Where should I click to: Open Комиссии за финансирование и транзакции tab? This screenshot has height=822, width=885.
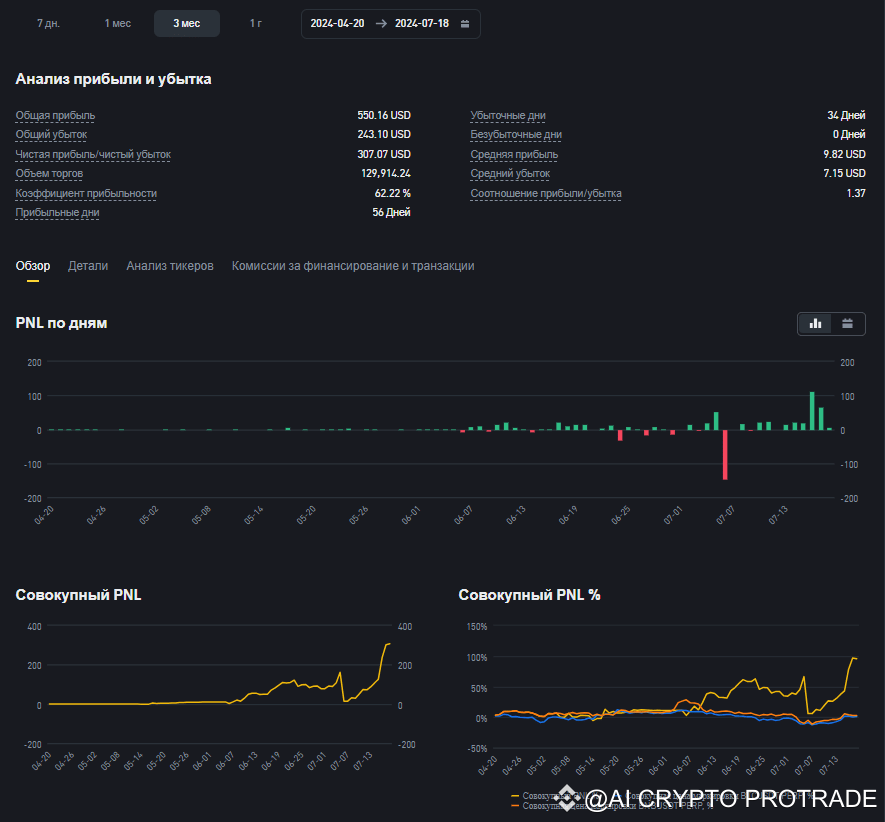tap(353, 266)
